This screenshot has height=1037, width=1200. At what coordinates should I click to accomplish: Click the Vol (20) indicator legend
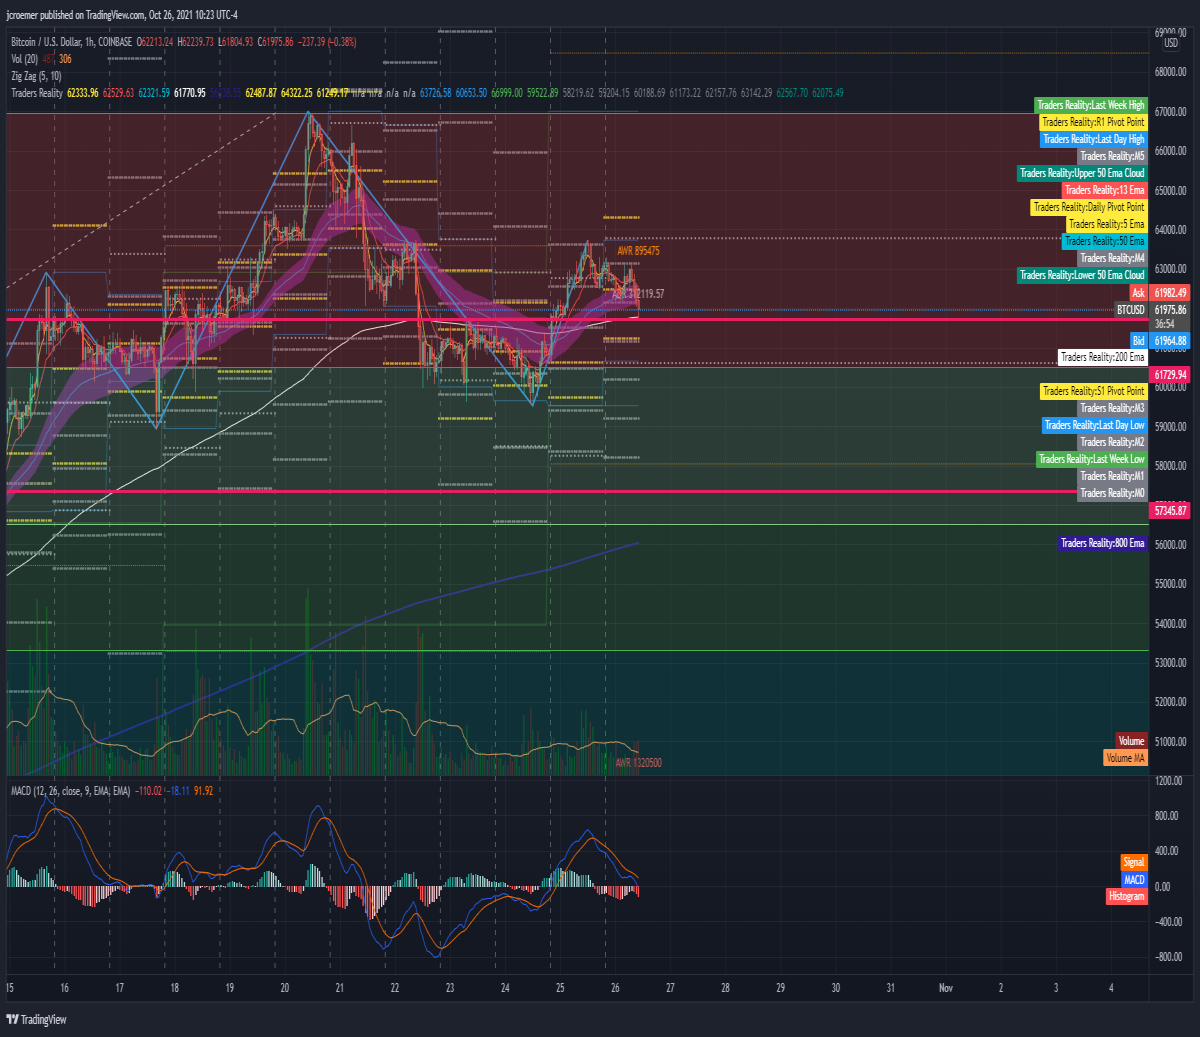[25, 59]
